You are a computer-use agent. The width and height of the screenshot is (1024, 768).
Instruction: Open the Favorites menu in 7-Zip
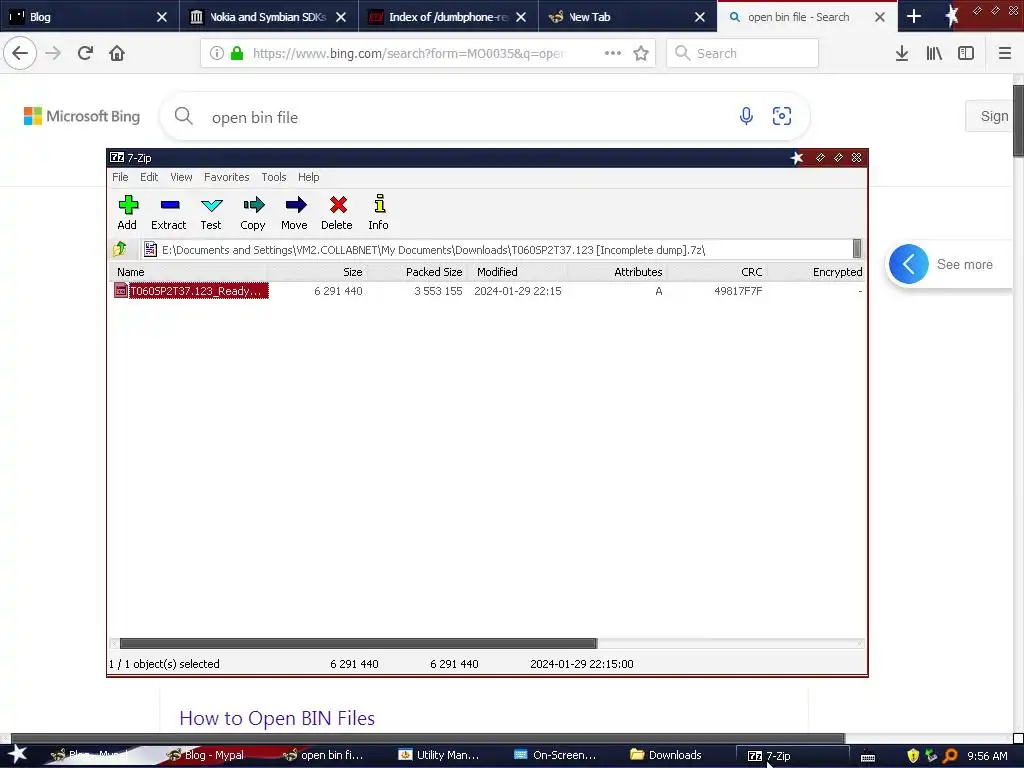click(x=227, y=177)
